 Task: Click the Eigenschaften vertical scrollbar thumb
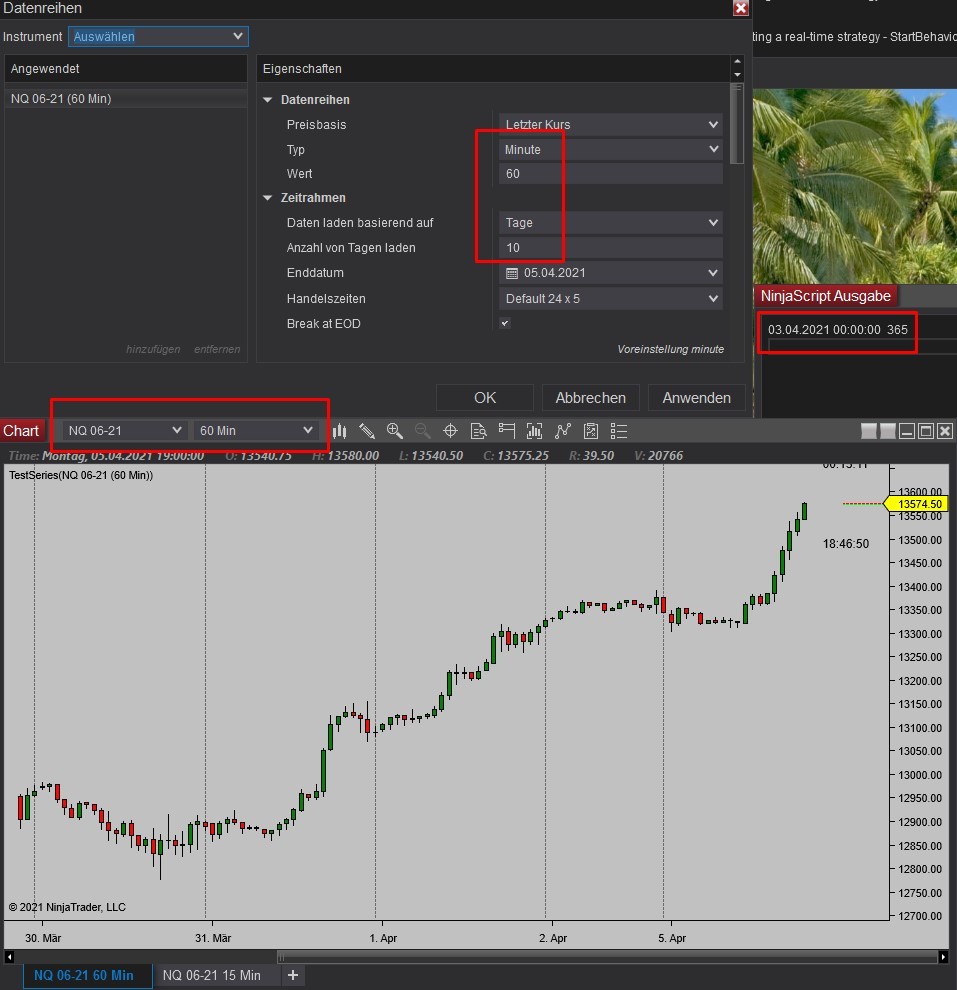click(x=737, y=124)
